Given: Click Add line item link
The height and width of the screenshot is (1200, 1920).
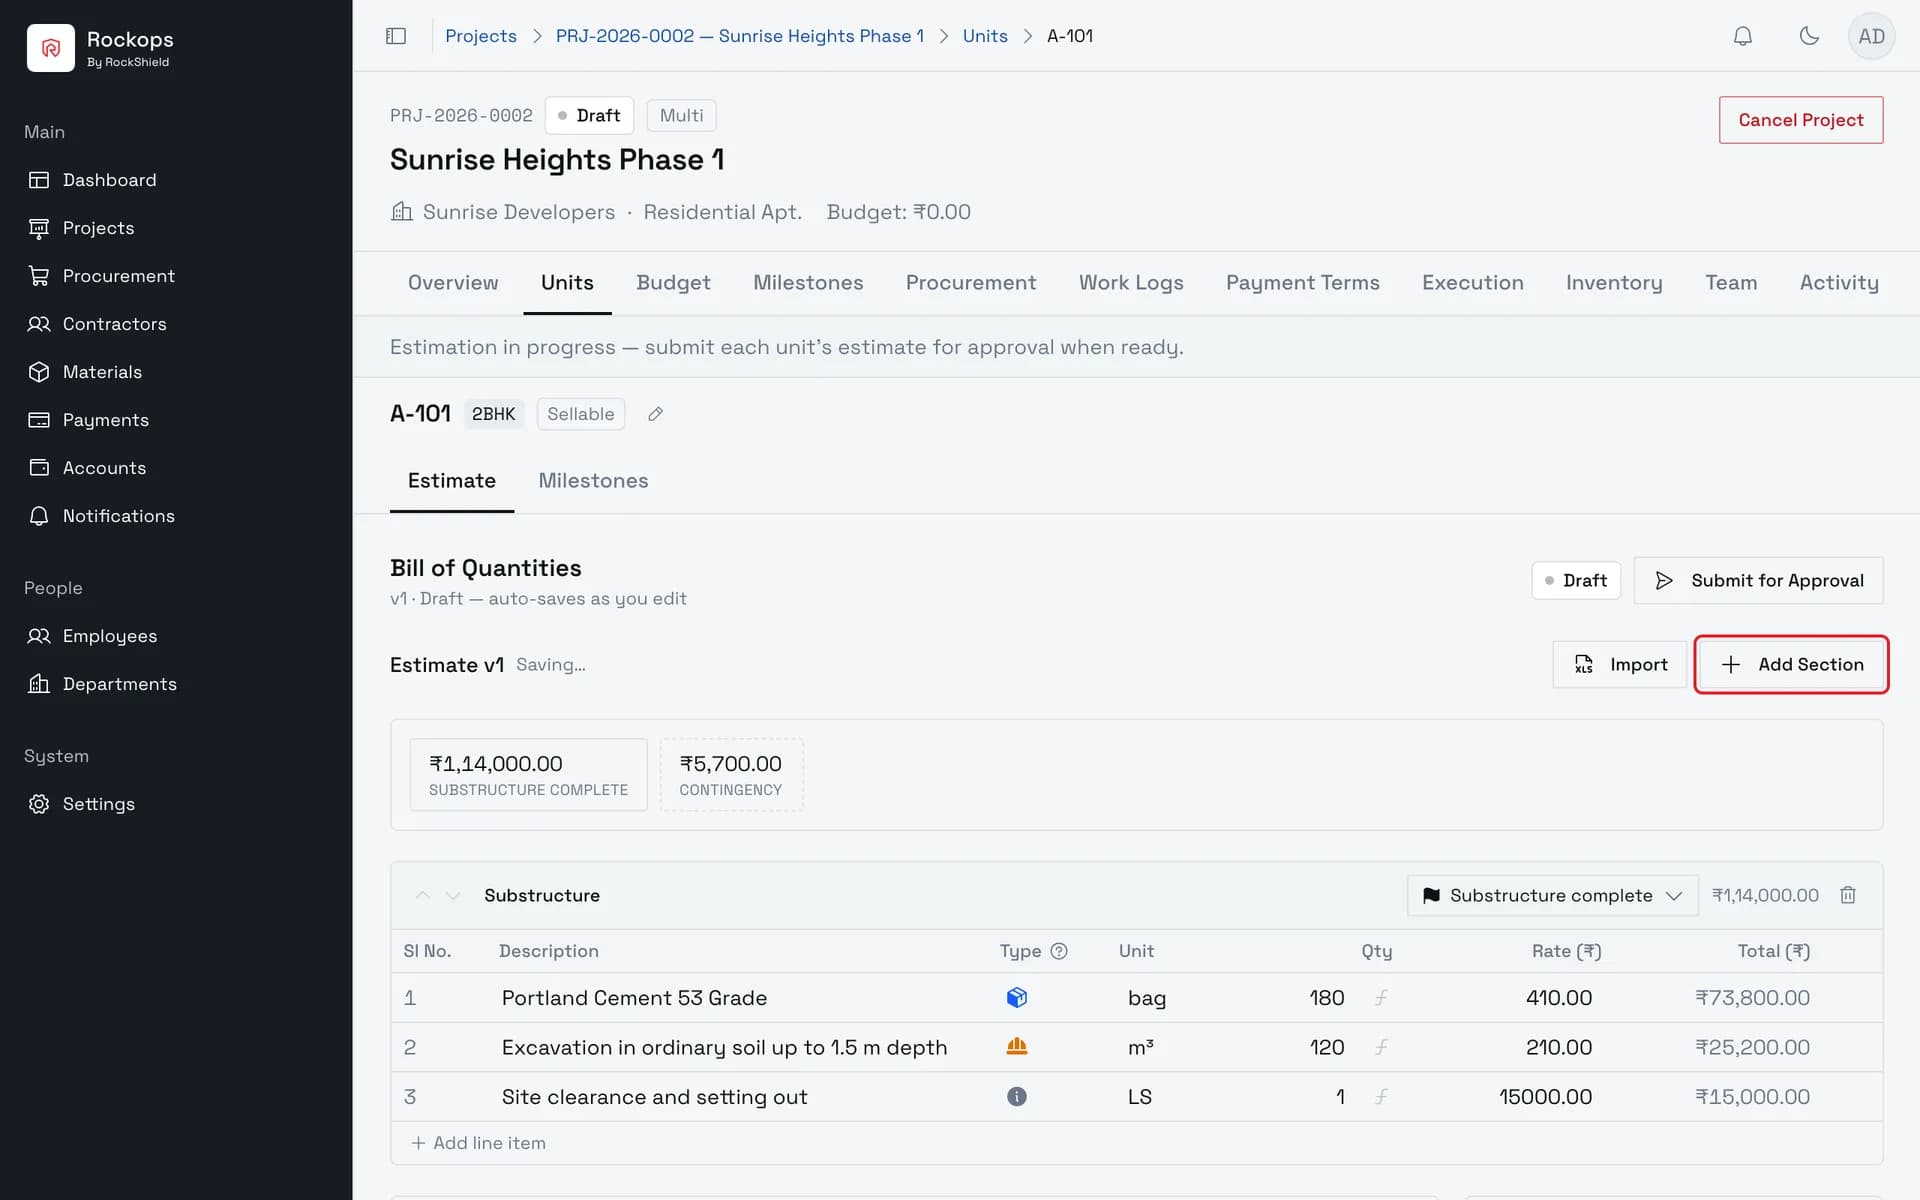Looking at the screenshot, I should [478, 1143].
